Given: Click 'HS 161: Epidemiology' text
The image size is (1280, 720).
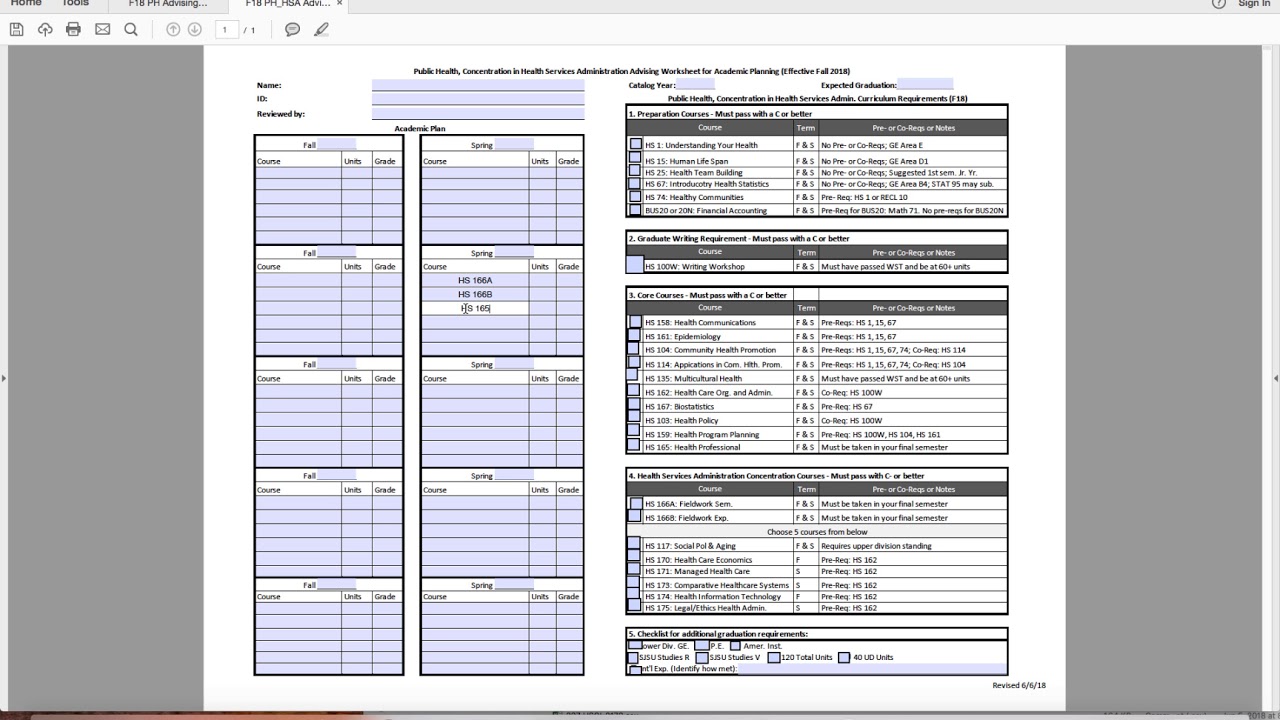Looking at the screenshot, I should click(683, 337).
